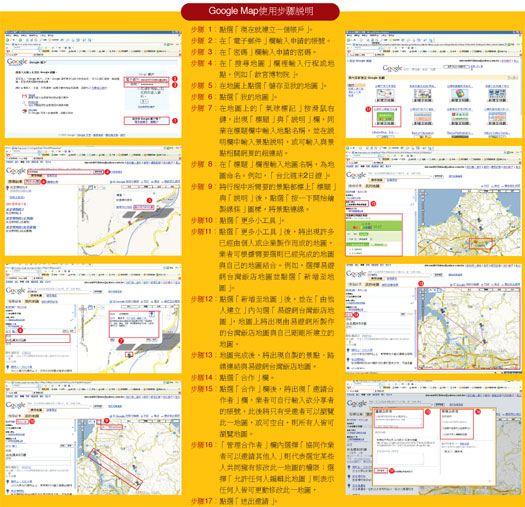The height and width of the screenshot is (507, 525).
Task: Click the red pin beside the first search result
Action: coord(7,188)
